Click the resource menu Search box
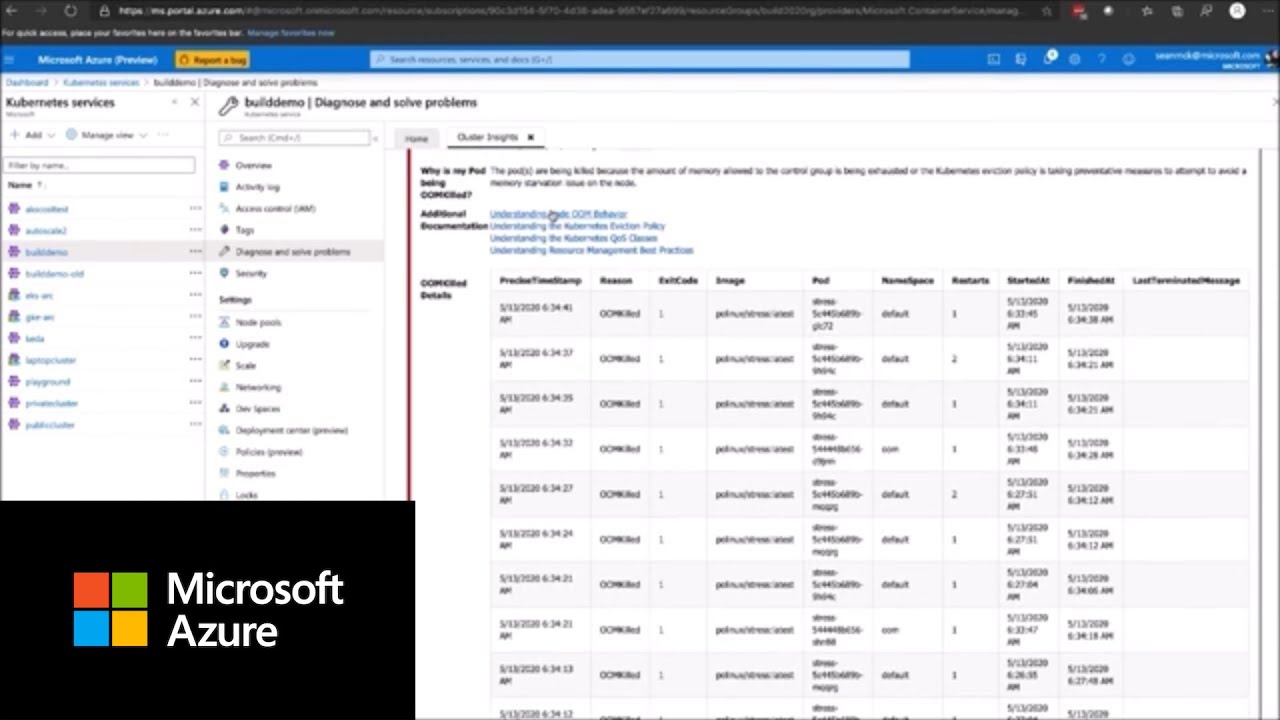The height and width of the screenshot is (720, 1280). pyautogui.click(x=294, y=138)
